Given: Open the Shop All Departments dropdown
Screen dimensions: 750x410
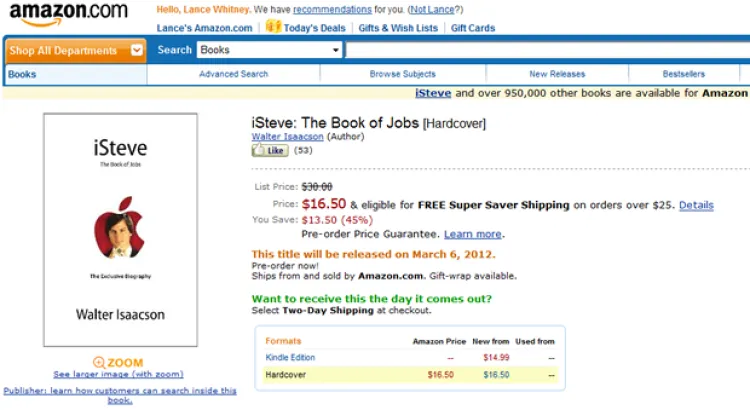Looking at the screenshot, I should tap(77, 50).
